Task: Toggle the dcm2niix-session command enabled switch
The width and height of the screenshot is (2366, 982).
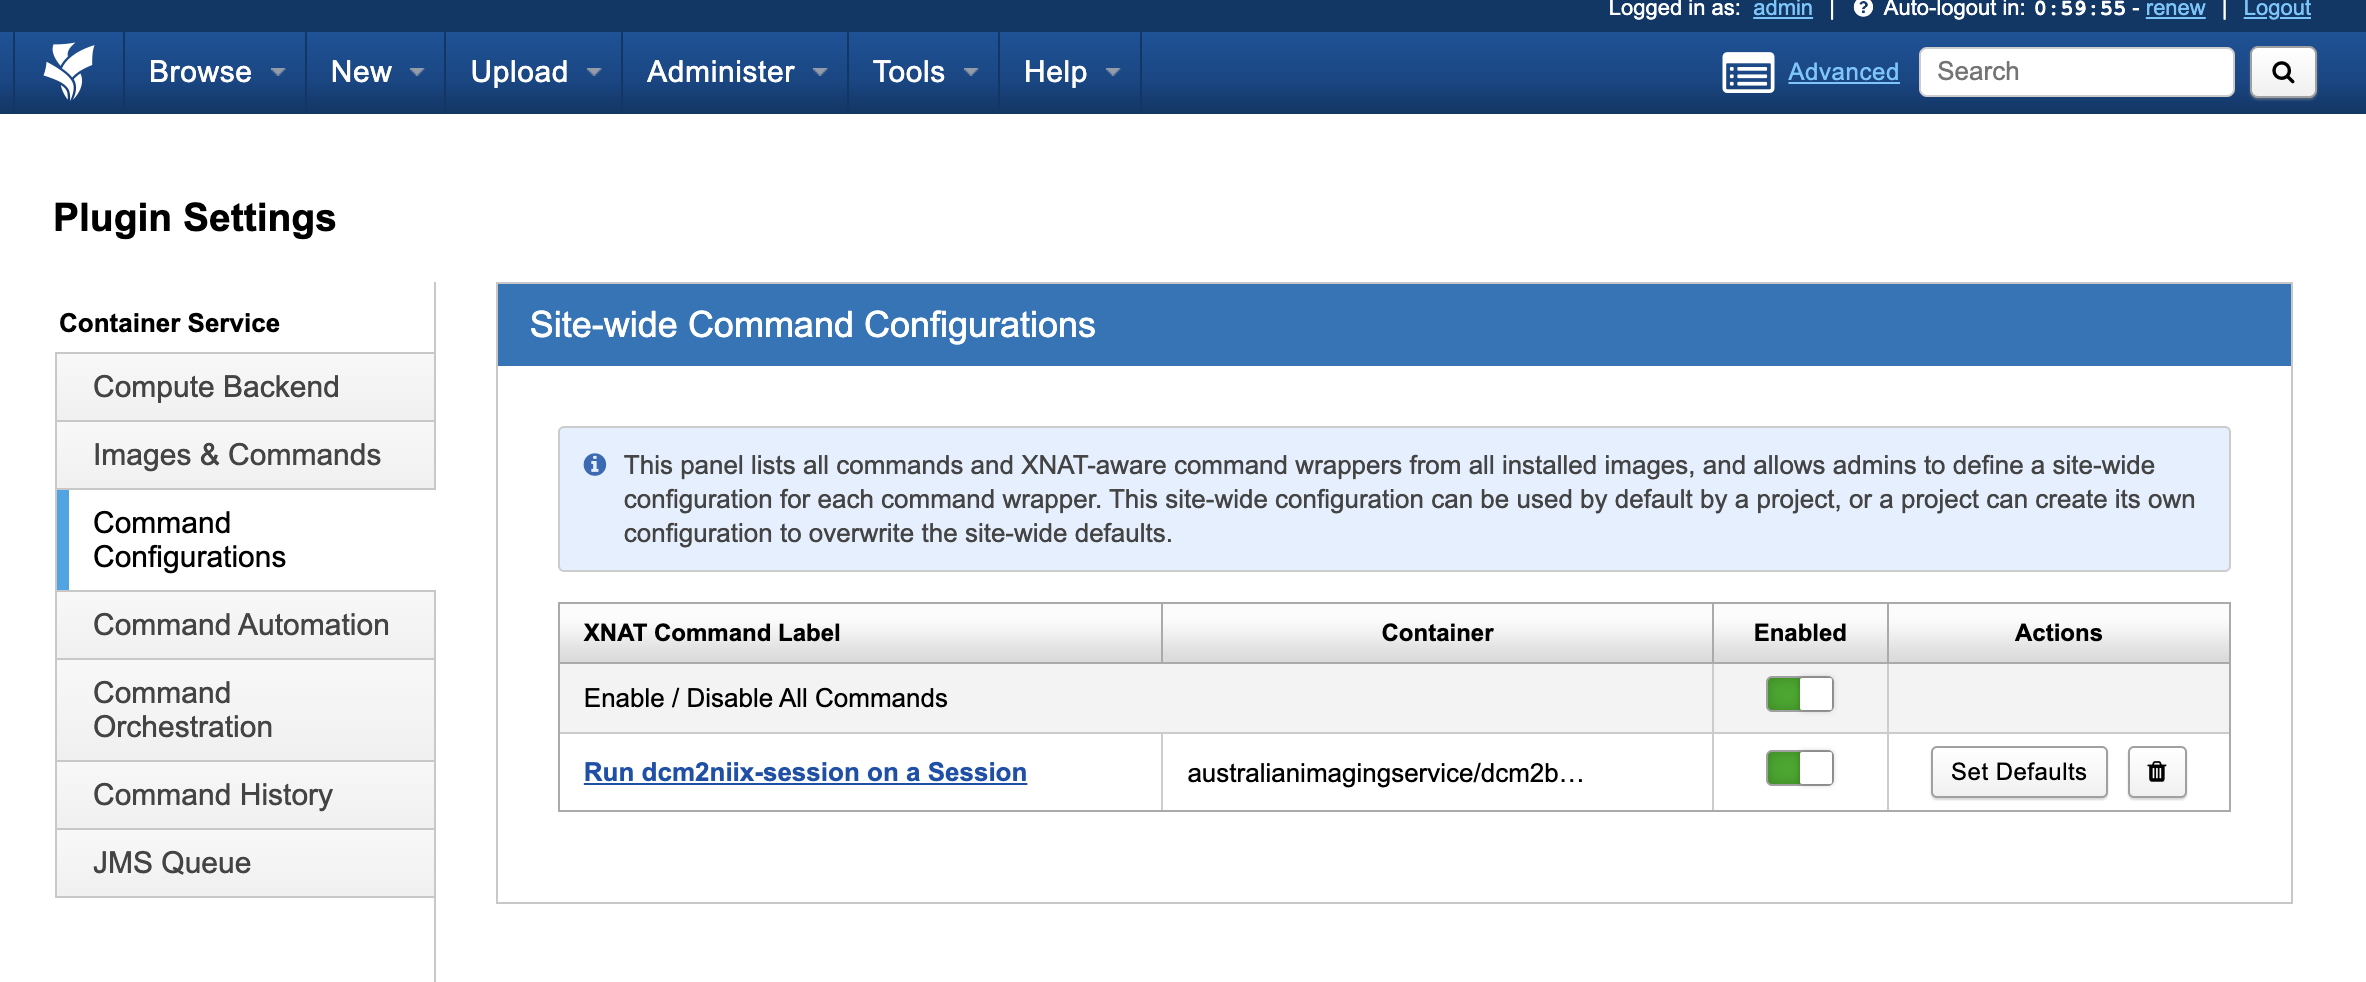Action: coord(1799,768)
